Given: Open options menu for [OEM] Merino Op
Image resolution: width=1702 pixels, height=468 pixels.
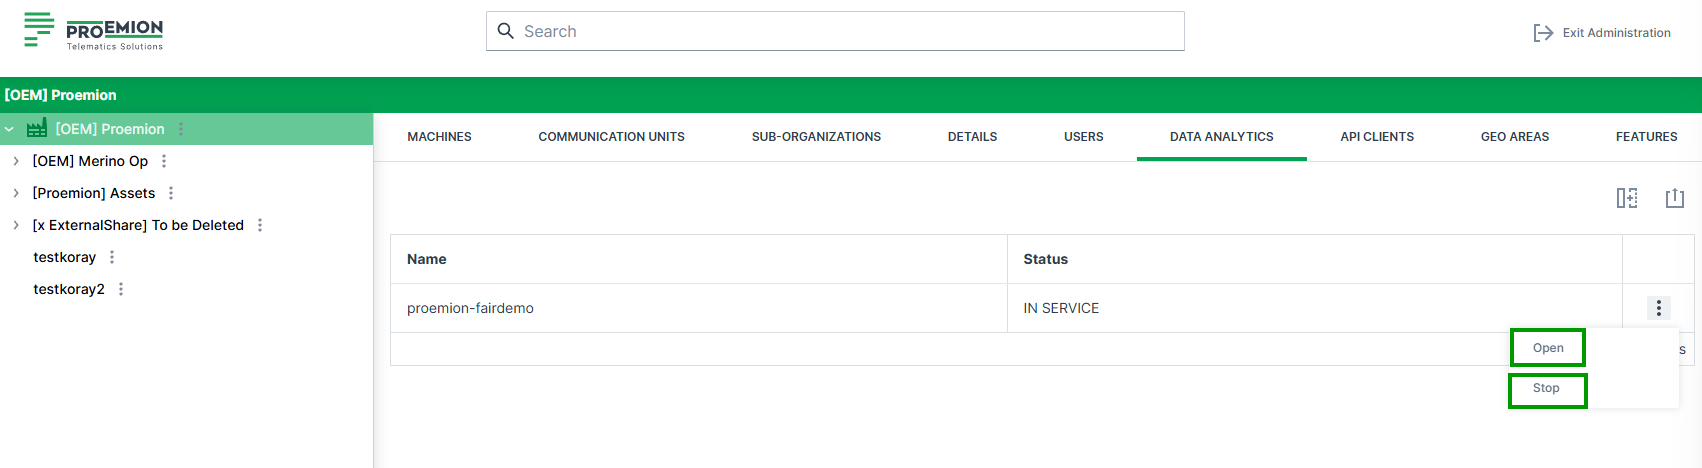Looking at the screenshot, I should (x=164, y=161).
